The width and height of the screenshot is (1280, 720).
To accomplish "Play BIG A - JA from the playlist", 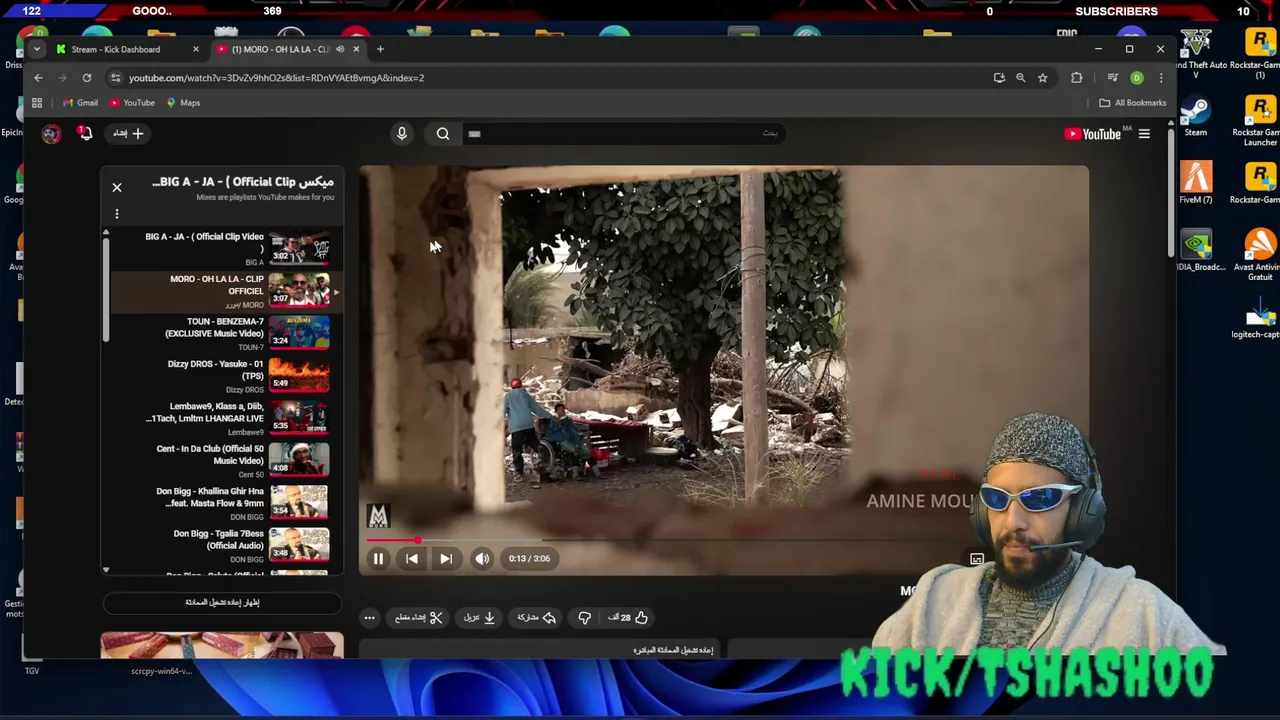I will pos(222,249).
